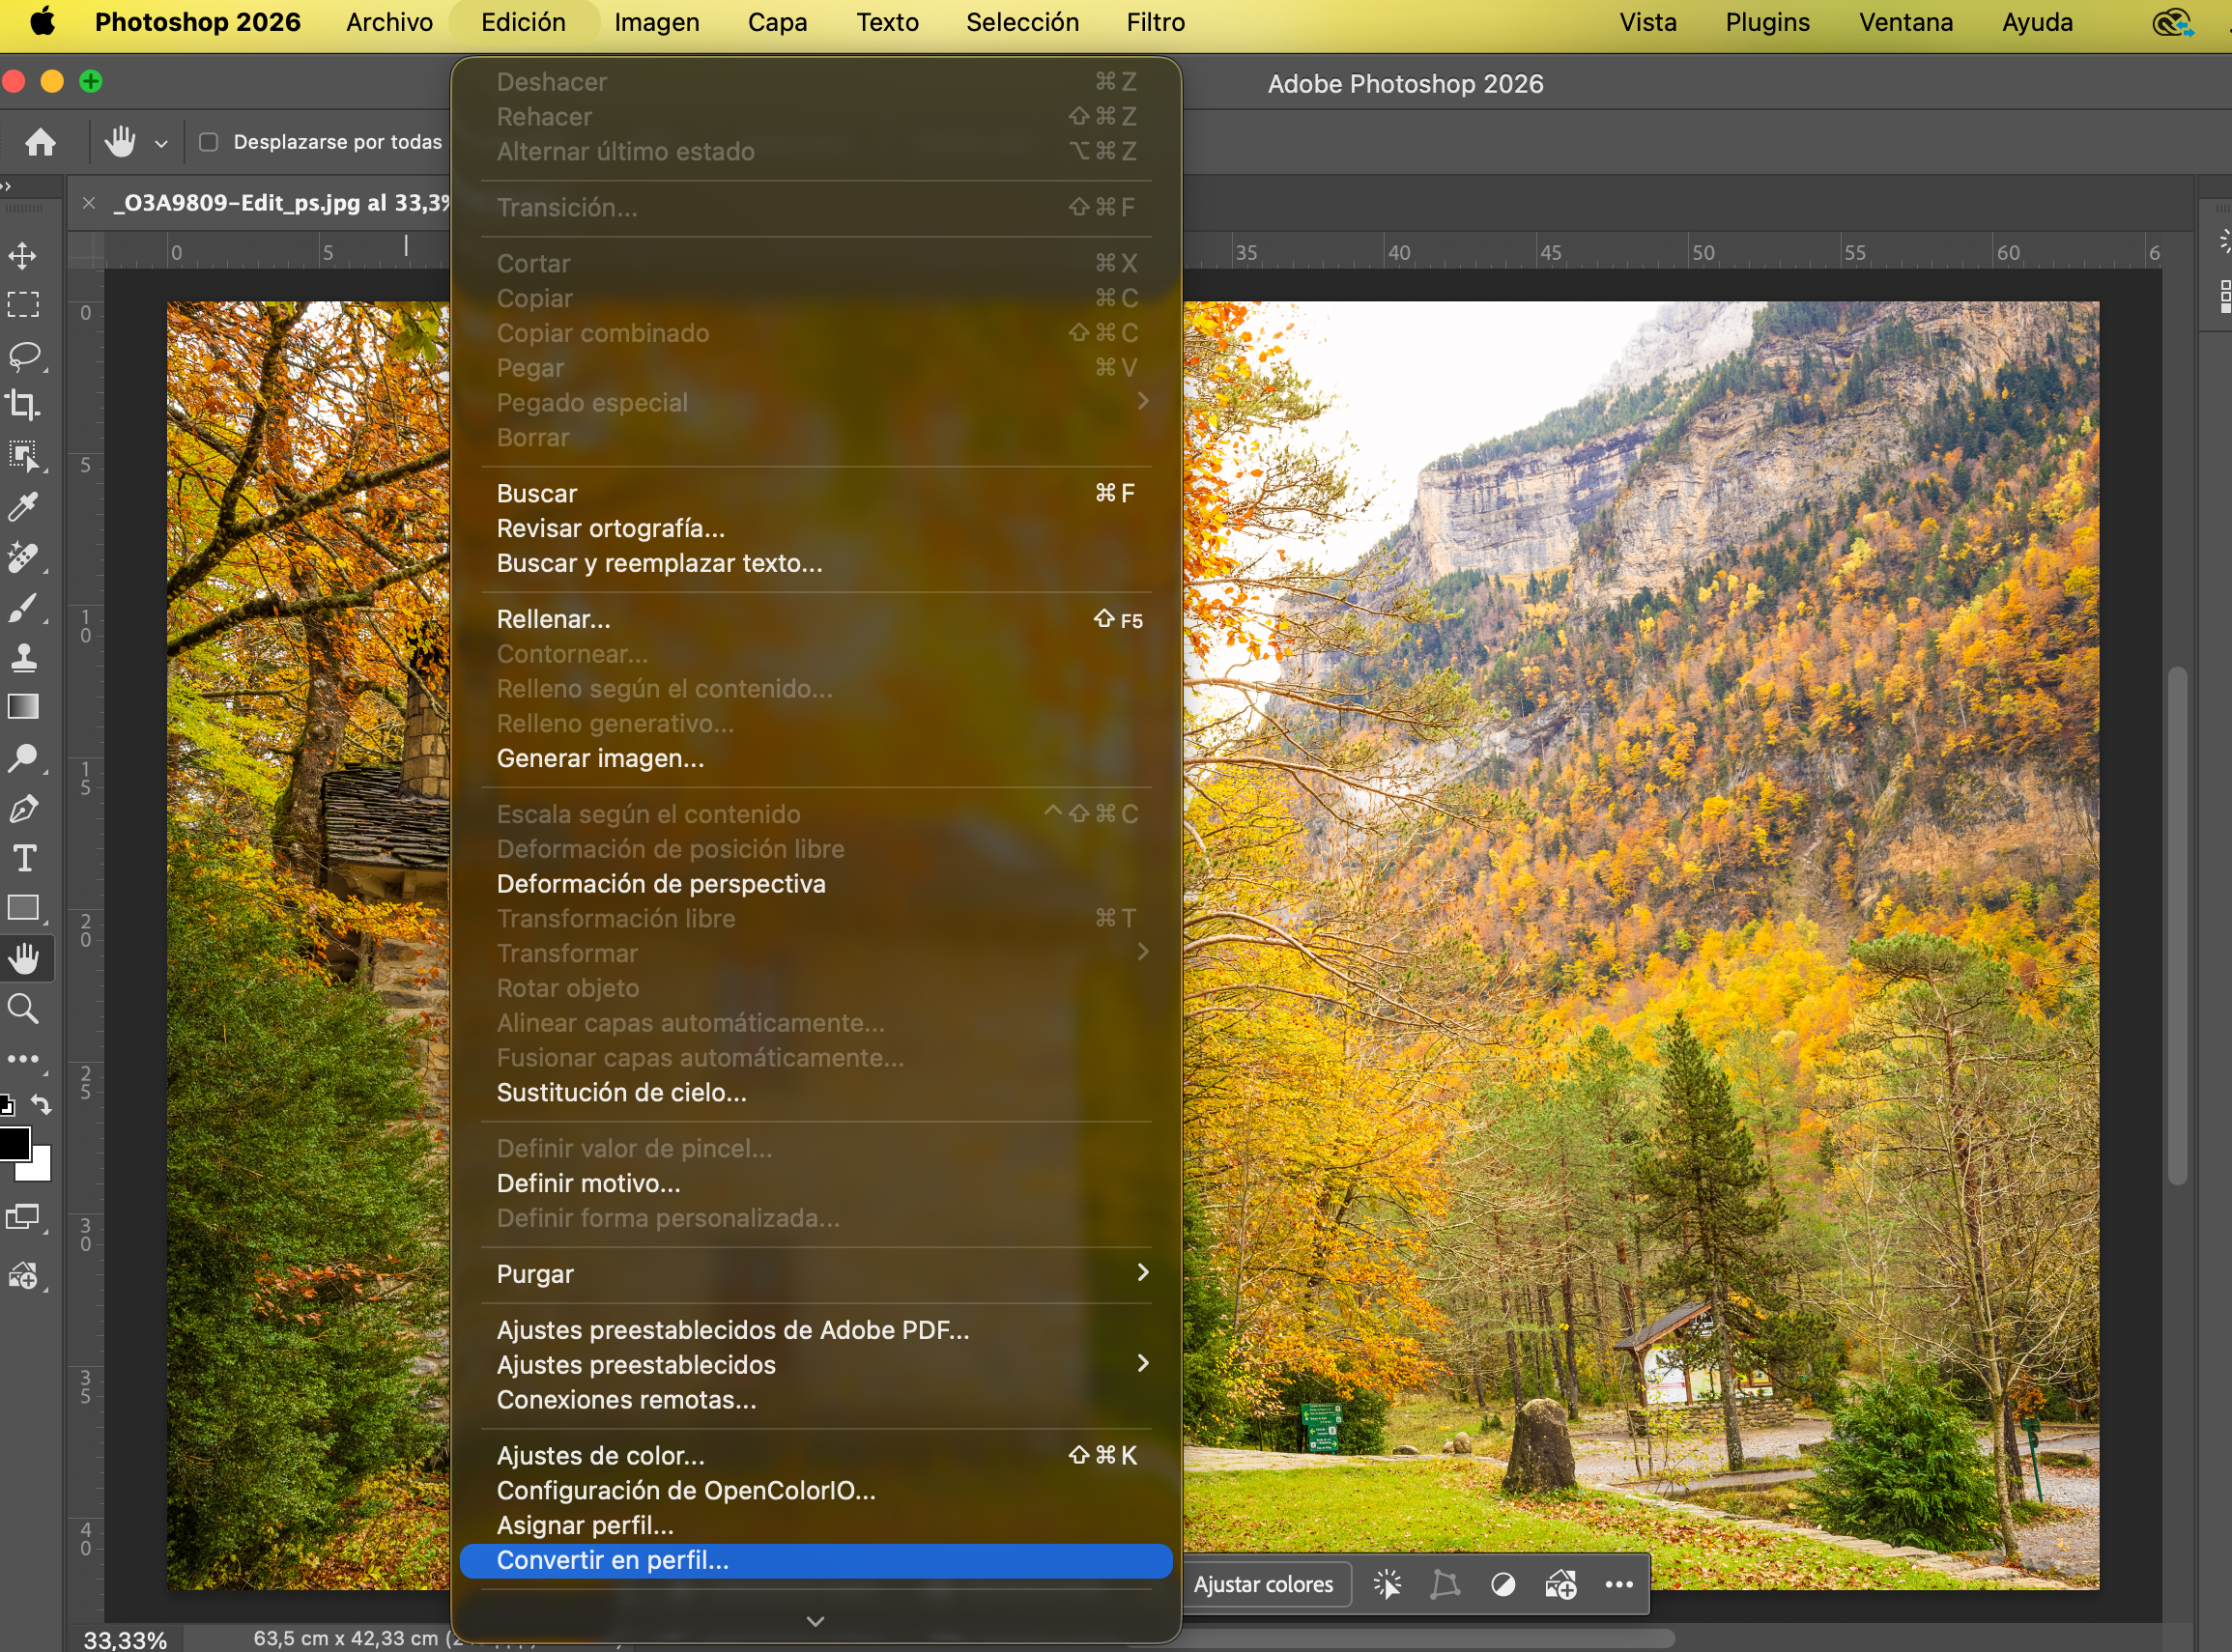This screenshot has height=1652, width=2232.
Task: Click the select subject icon in contextual bar
Action: click(x=1387, y=1584)
